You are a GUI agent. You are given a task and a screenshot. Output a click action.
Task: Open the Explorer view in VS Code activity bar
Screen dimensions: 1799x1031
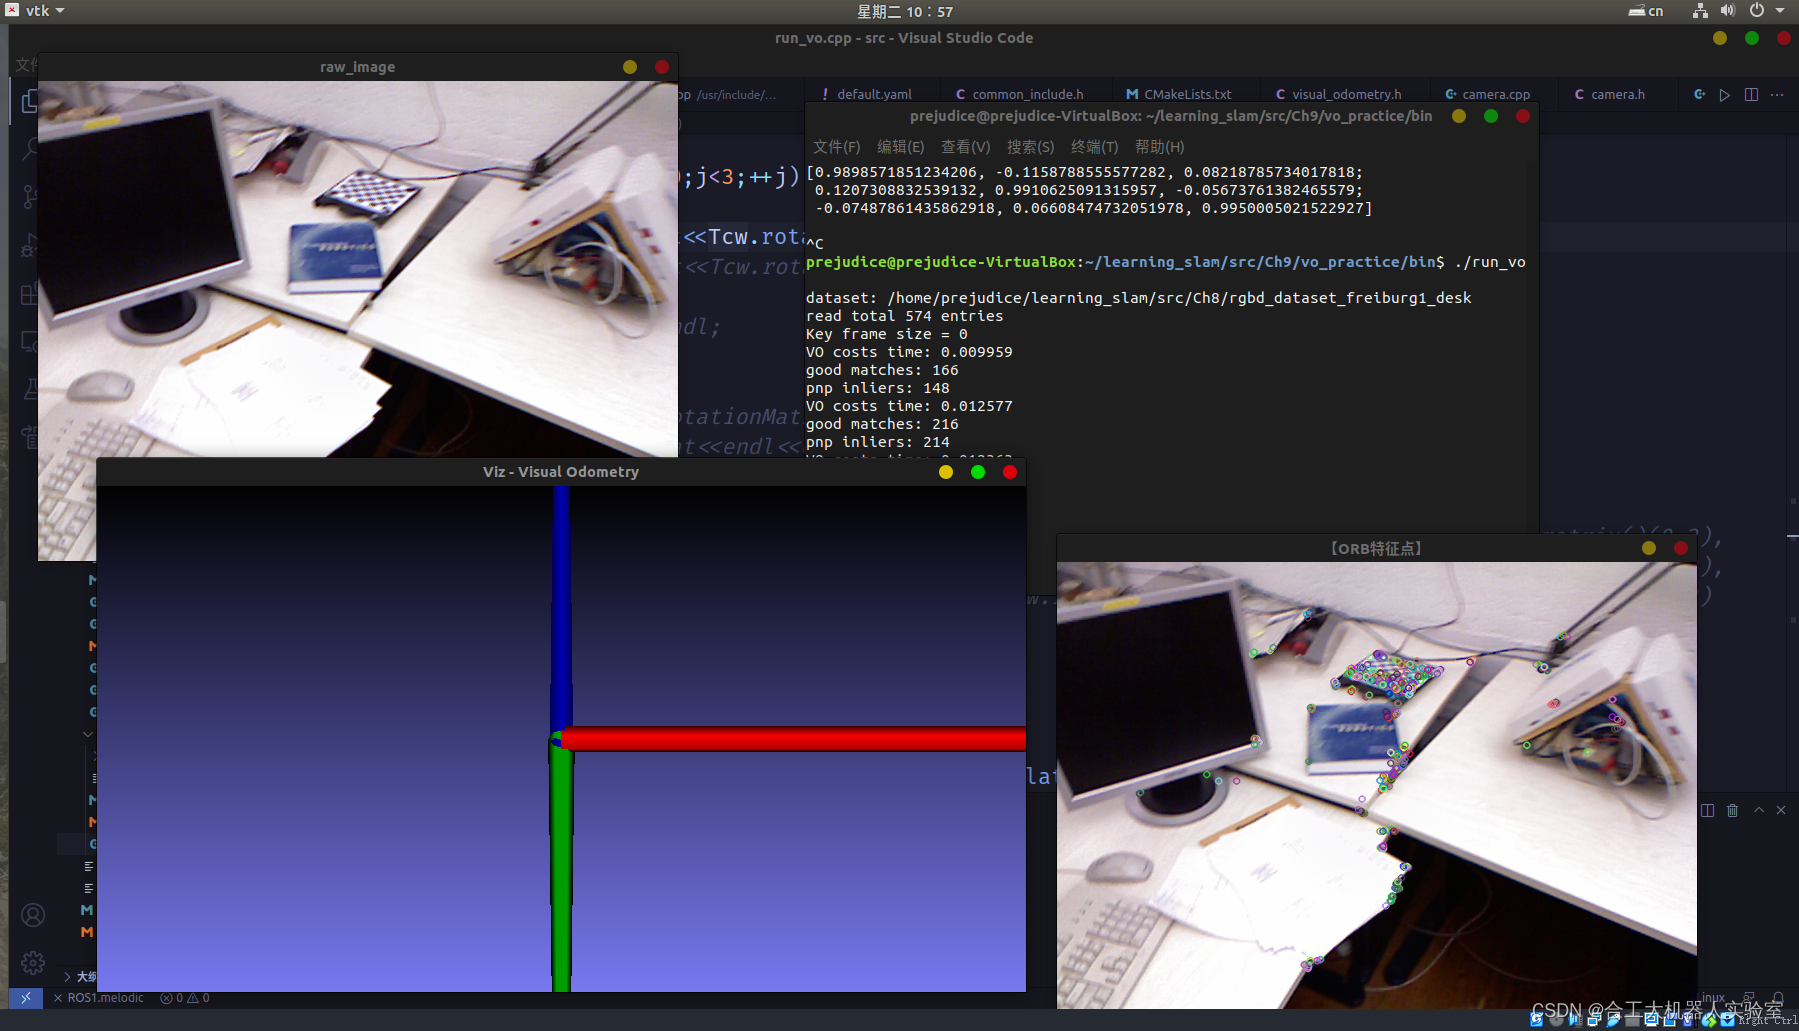[30, 101]
